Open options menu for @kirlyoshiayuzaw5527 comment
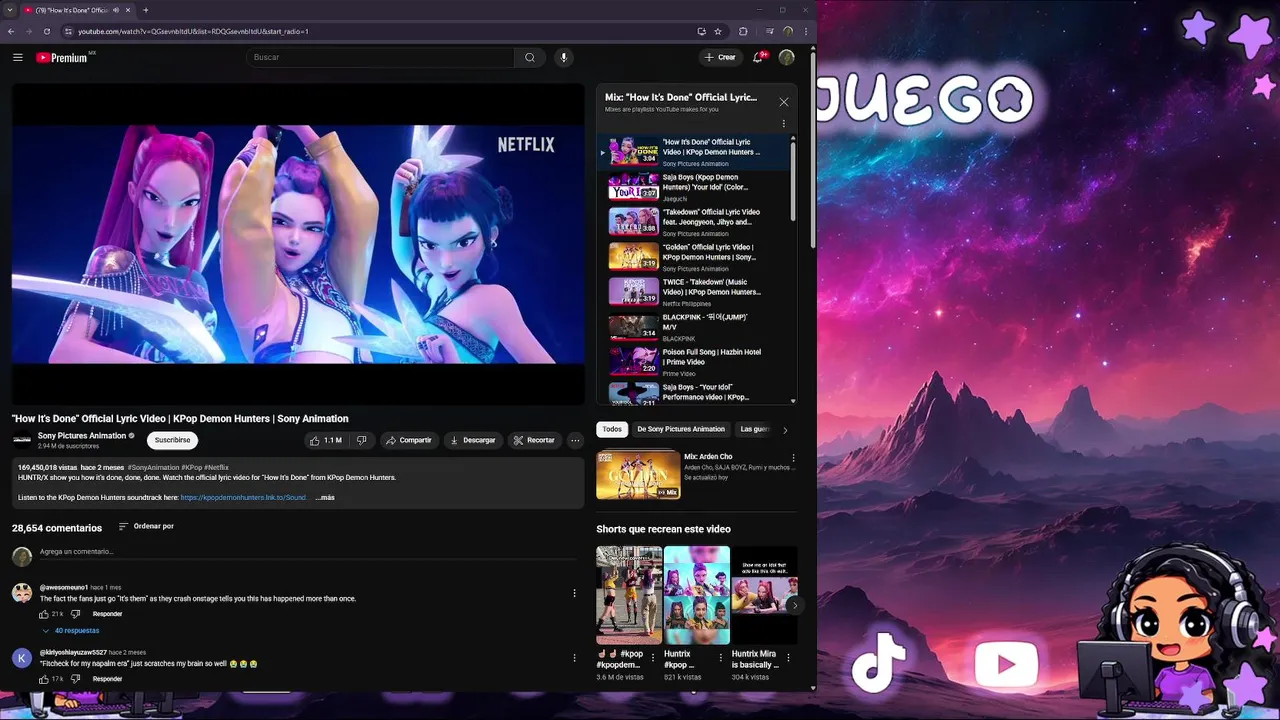This screenshot has height=720, width=1280. 574,658
